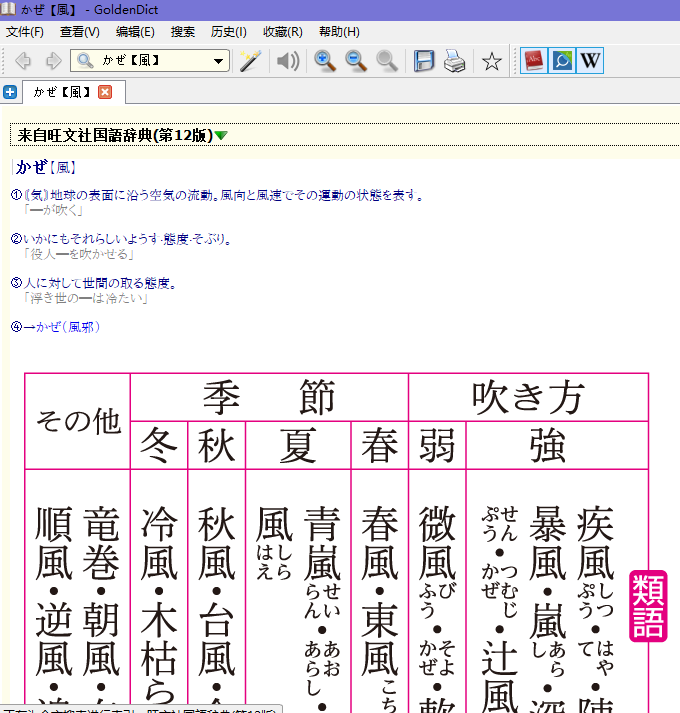Add a new tab with plus button

pos(10,92)
